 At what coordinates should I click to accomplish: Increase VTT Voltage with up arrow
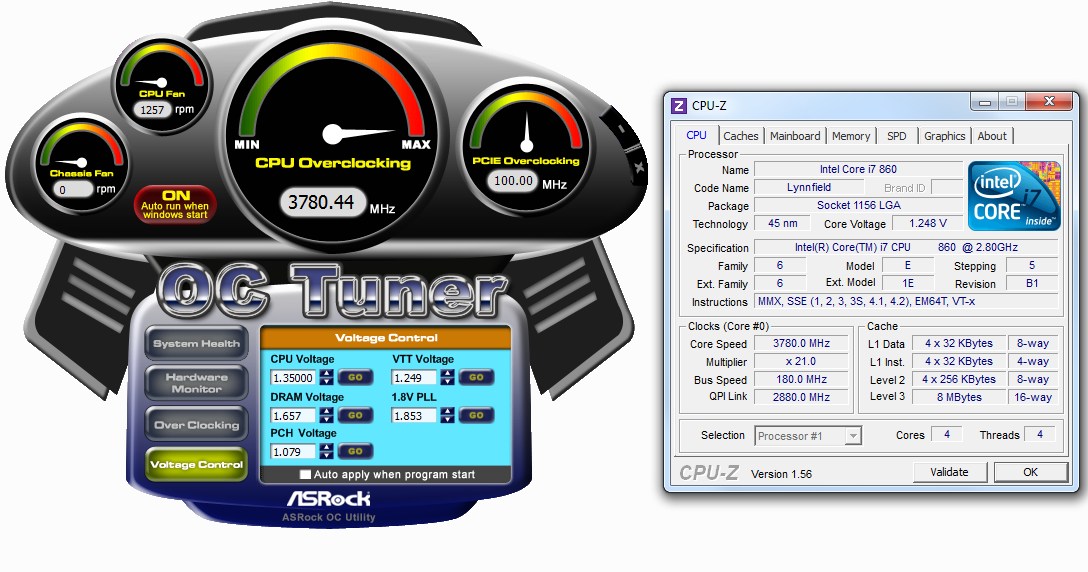(x=448, y=373)
